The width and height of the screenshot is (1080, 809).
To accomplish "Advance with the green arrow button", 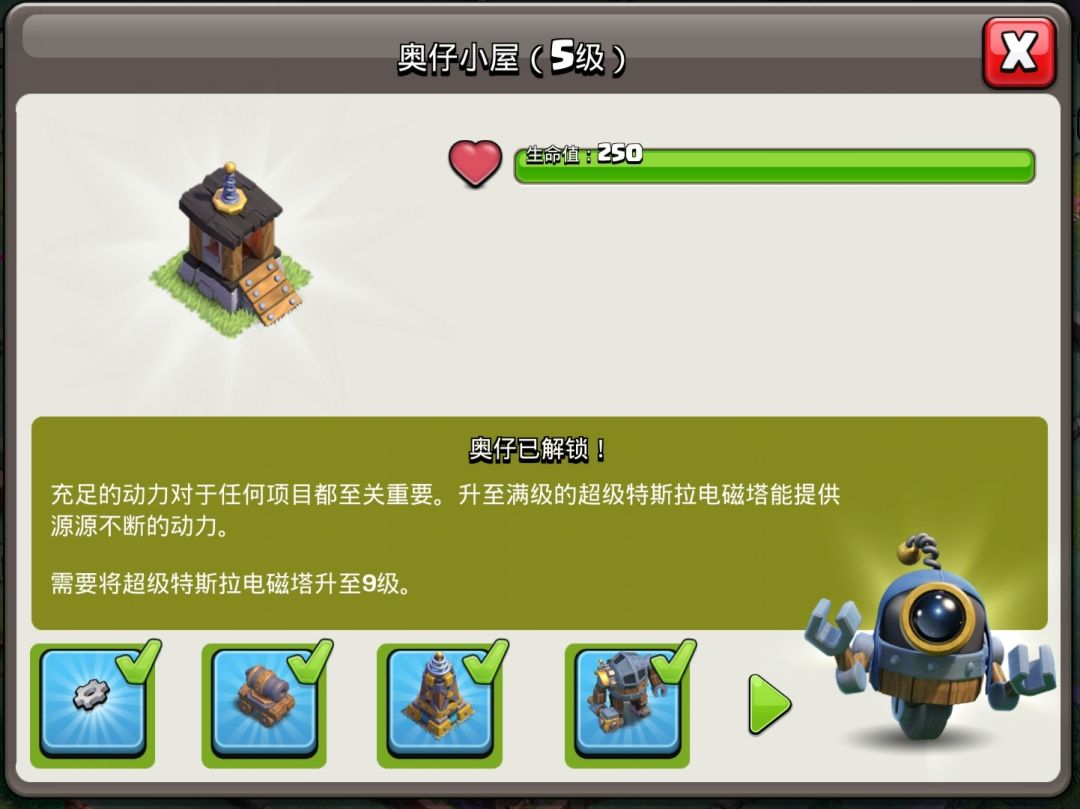I will [x=769, y=704].
